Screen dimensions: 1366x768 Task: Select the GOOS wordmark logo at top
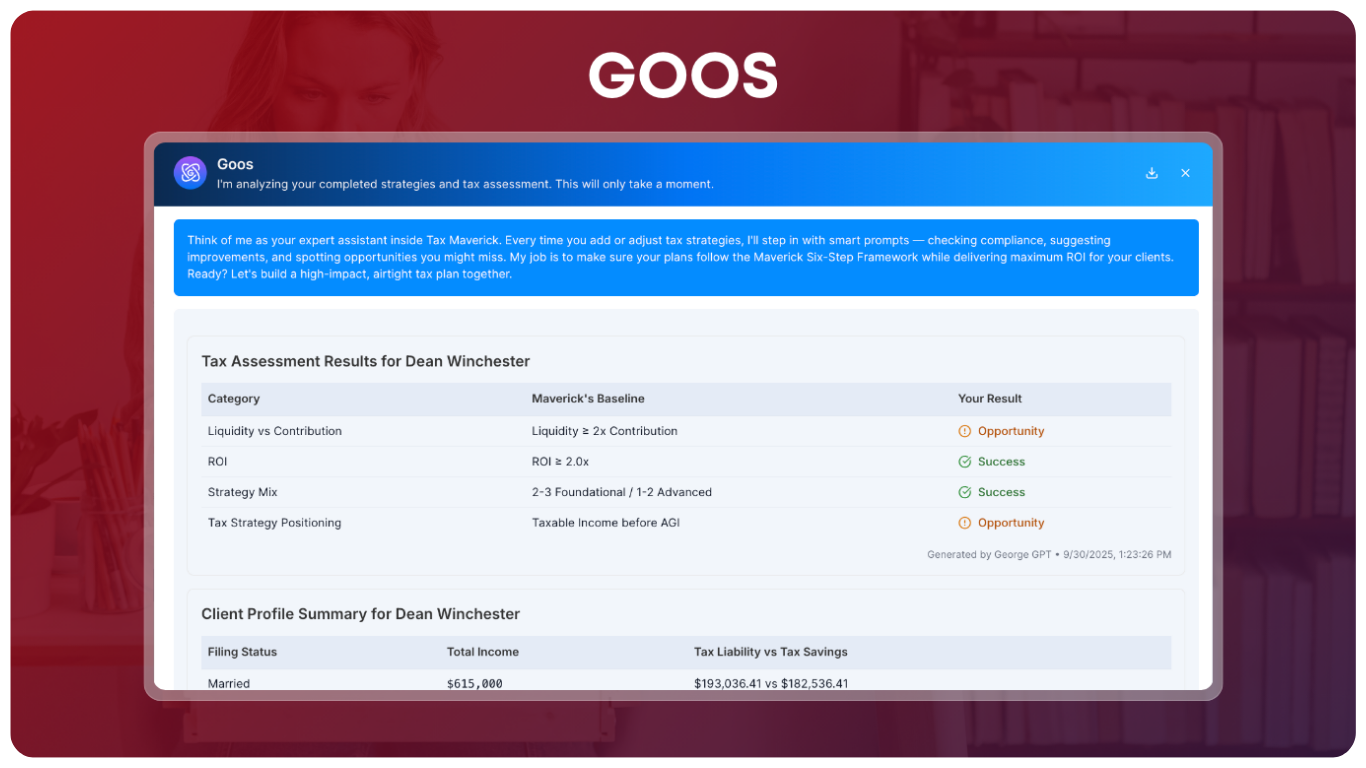tap(683, 74)
